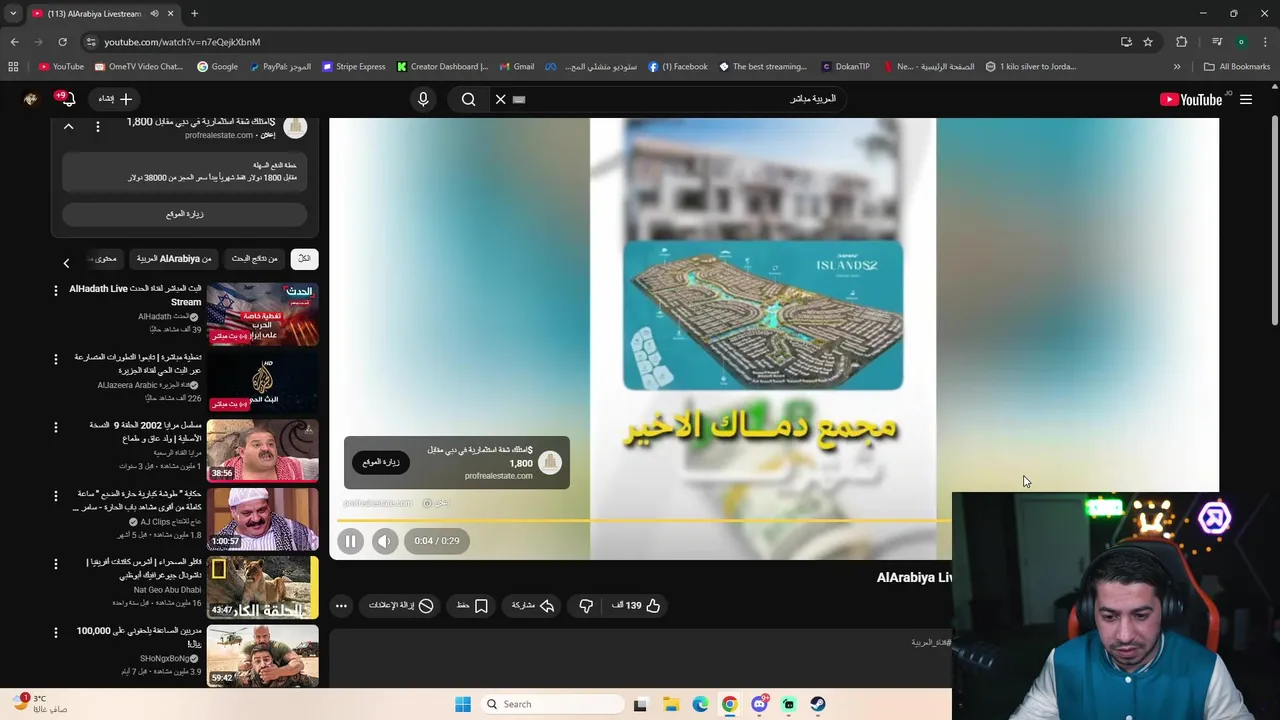Open File Explorer from the taskbar

[671, 704]
